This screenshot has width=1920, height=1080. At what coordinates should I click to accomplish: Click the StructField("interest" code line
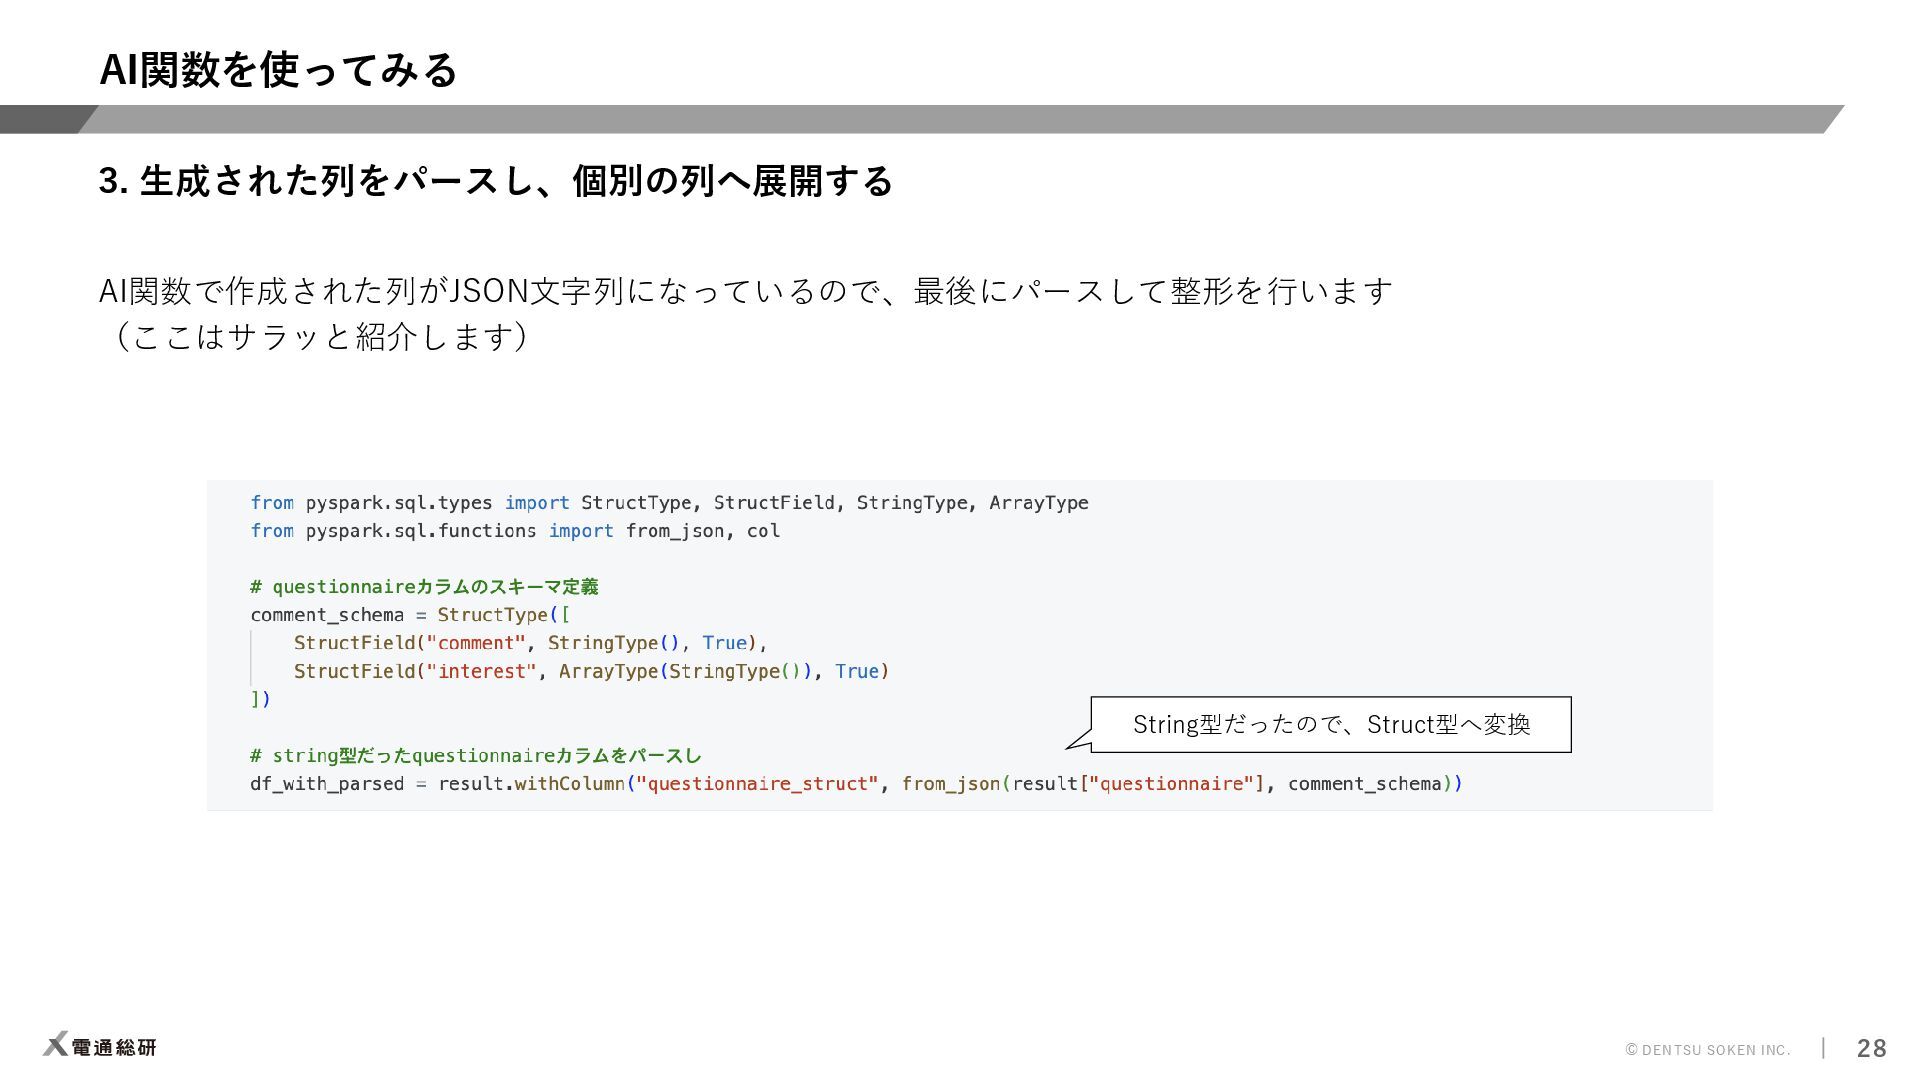point(591,671)
